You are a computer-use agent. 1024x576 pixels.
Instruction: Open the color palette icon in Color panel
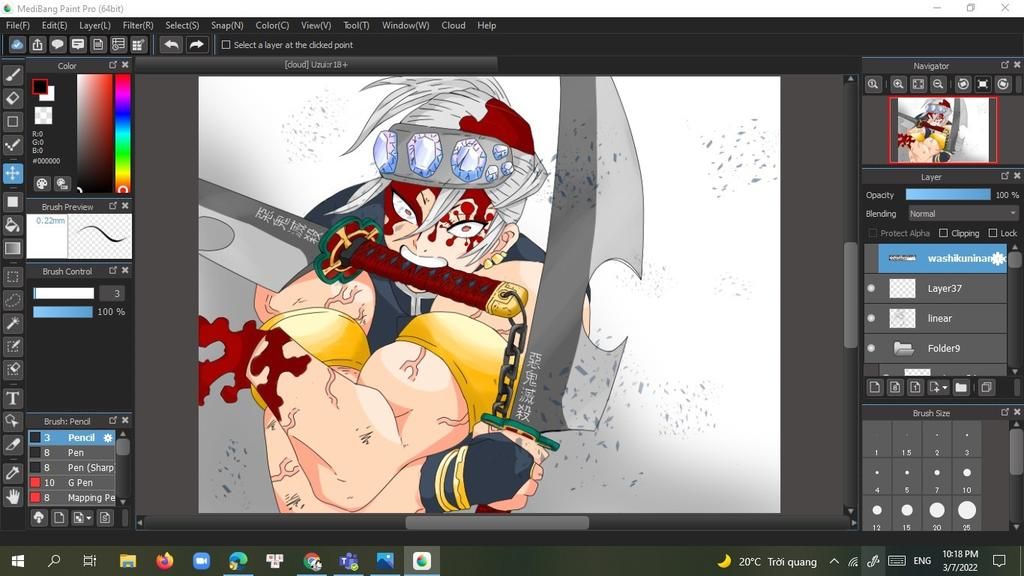41,184
